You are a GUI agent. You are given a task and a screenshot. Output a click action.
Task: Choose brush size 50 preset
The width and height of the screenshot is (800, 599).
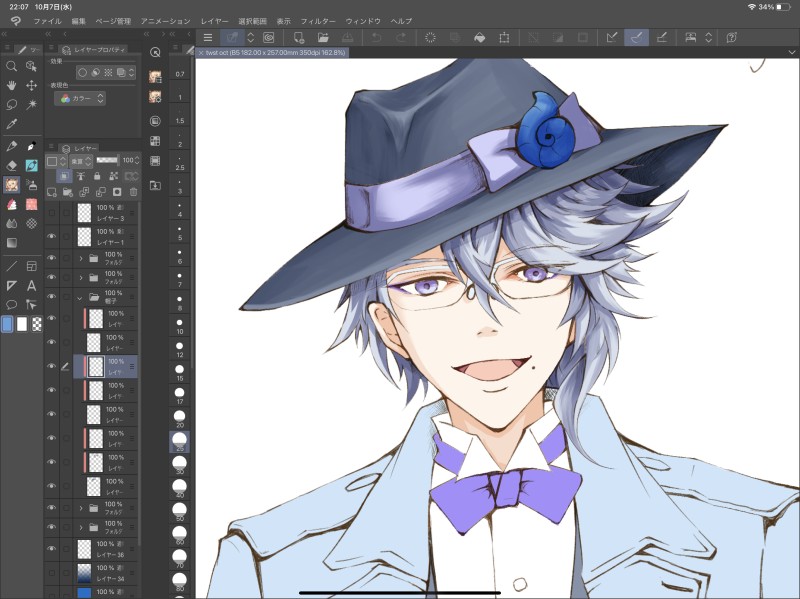pos(180,512)
